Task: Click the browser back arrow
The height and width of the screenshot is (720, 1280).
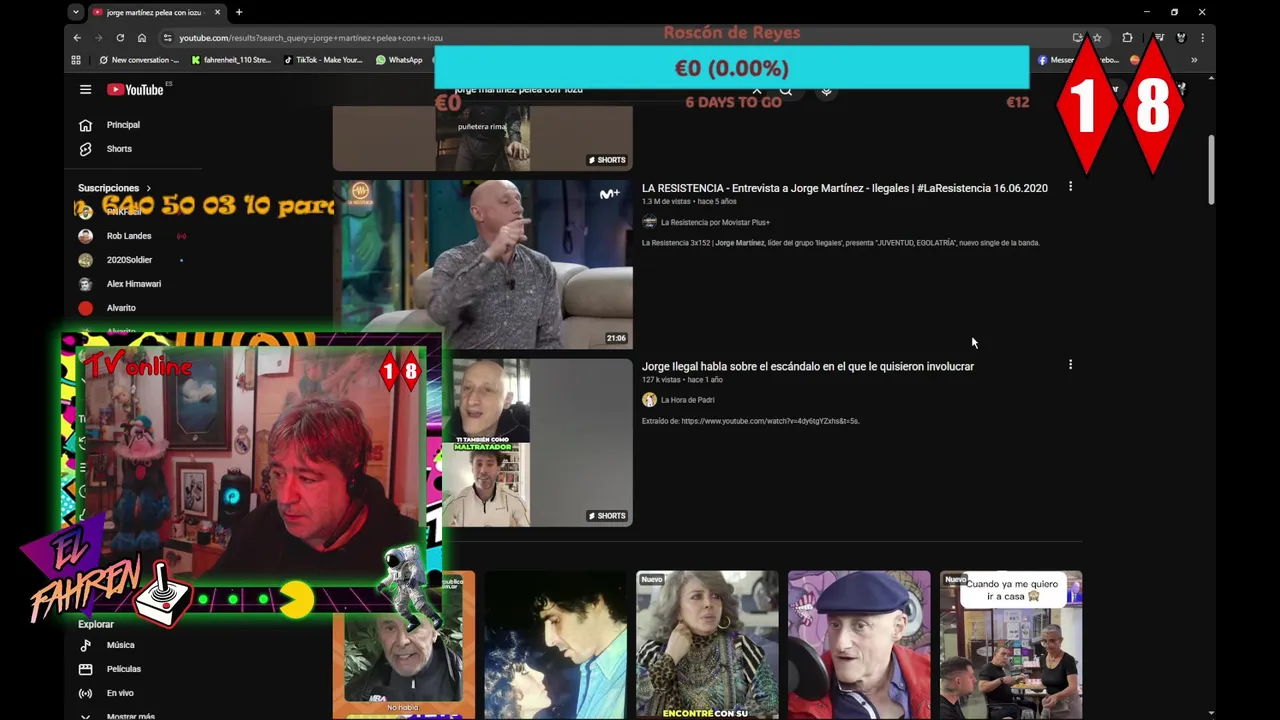Action: point(77,38)
